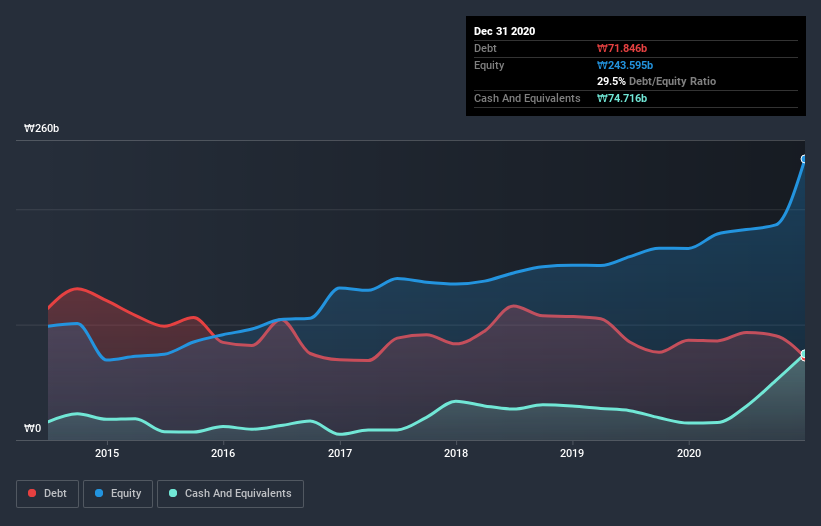Click the ₩0 y-axis label
The image size is (821, 526).
click(x=32, y=429)
